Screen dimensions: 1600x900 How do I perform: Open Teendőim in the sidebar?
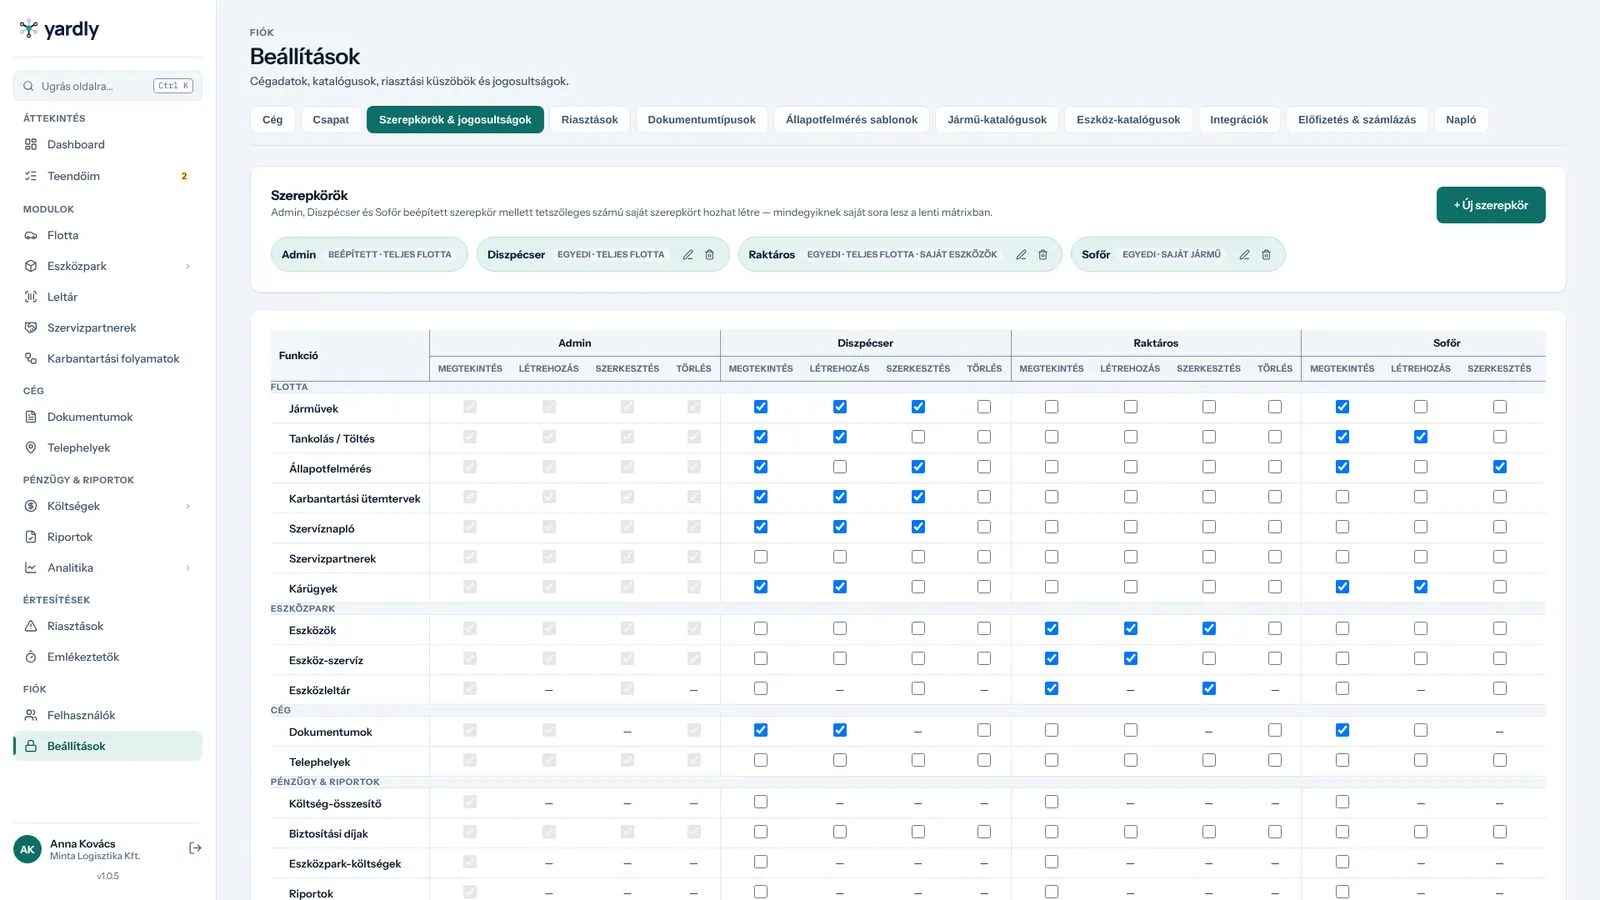click(x=108, y=176)
